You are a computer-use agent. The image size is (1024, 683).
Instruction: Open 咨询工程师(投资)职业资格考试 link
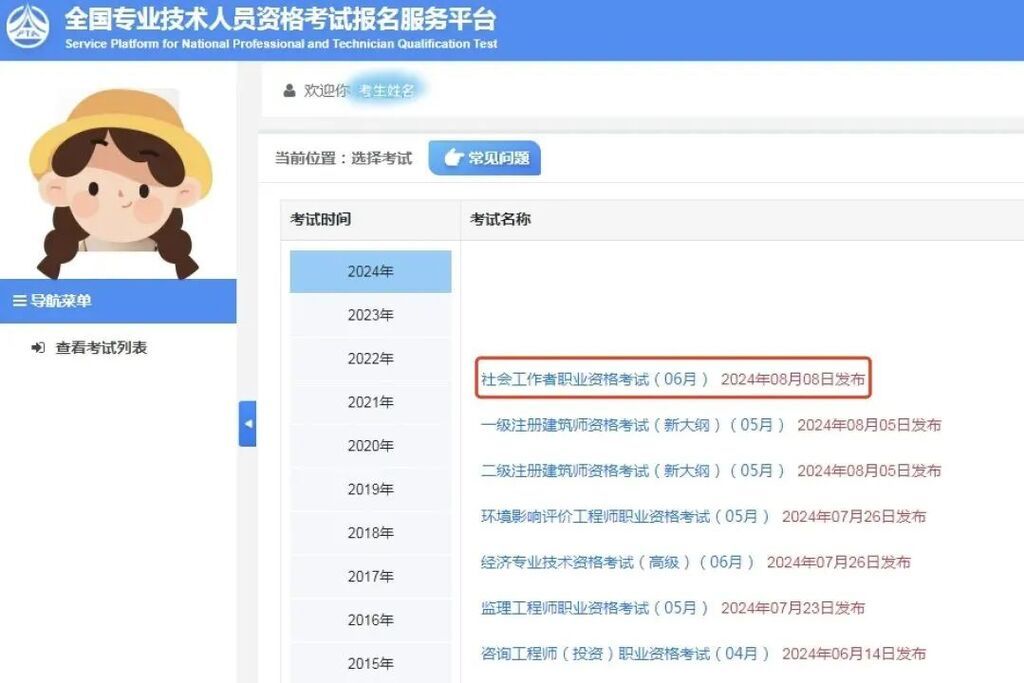point(625,654)
